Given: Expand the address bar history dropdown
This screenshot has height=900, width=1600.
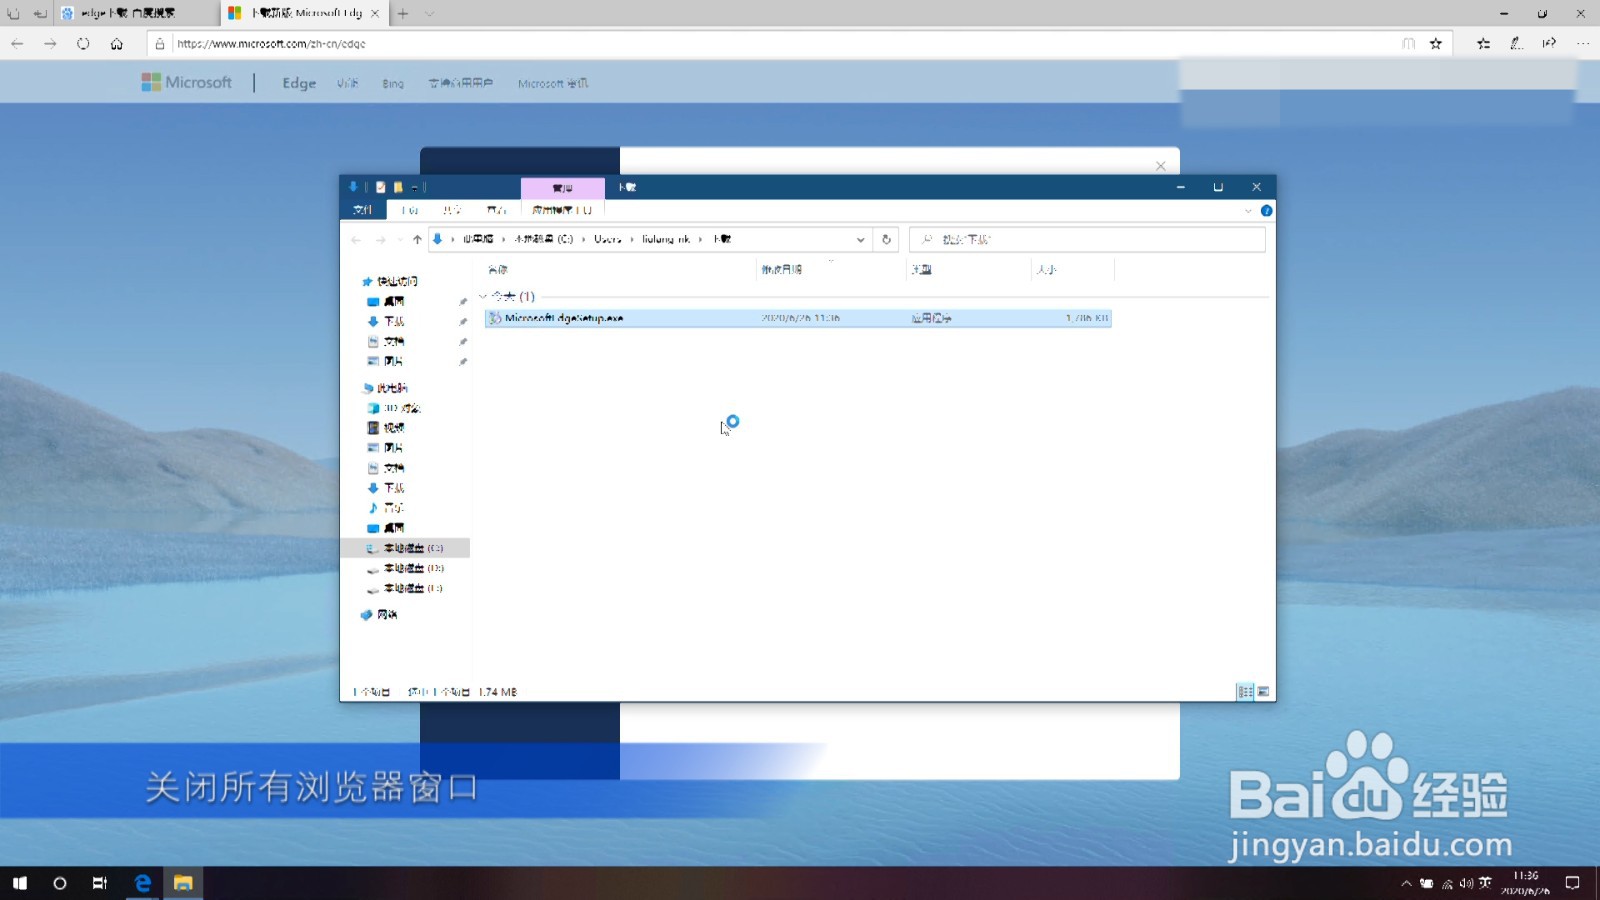Looking at the screenshot, I should [x=860, y=240].
